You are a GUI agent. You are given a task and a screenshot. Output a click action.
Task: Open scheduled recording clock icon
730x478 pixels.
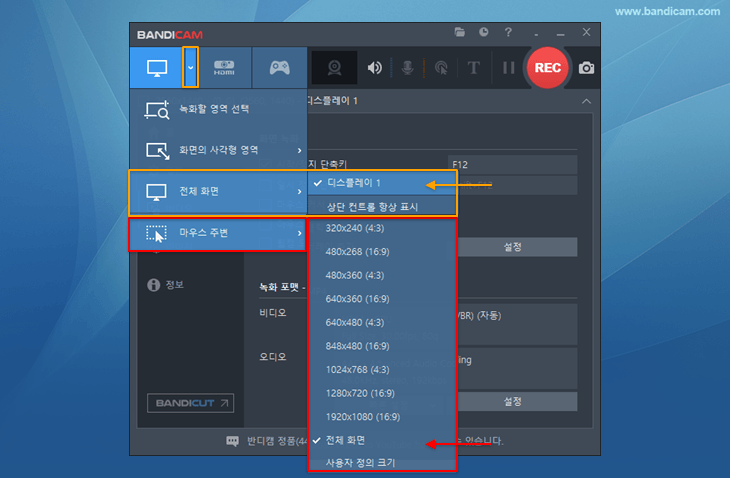(x=484, y=32)
